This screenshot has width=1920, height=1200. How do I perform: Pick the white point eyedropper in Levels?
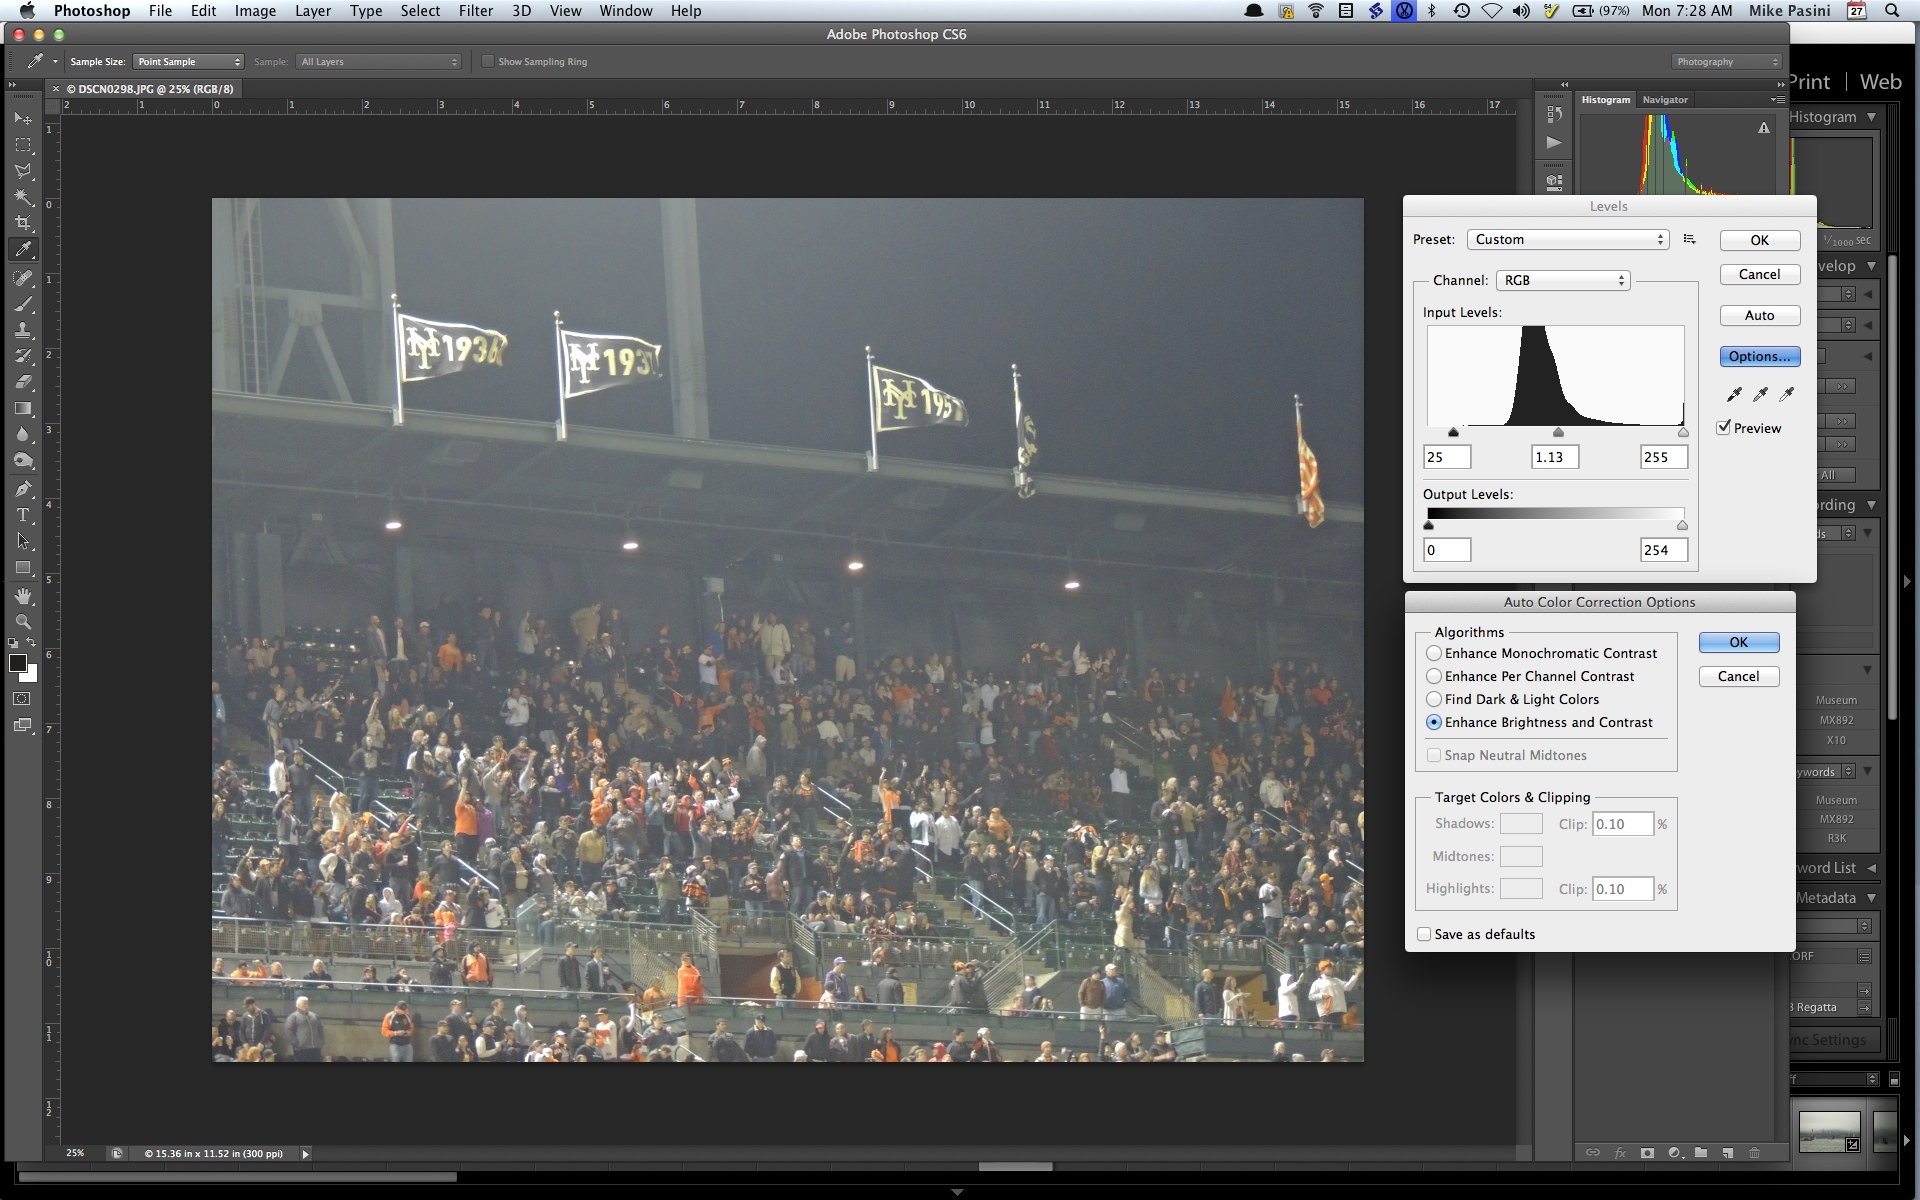1786,394
